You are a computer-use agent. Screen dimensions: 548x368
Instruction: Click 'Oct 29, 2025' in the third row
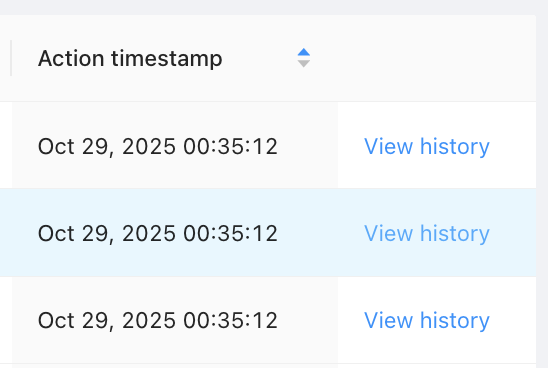point(107,321)
